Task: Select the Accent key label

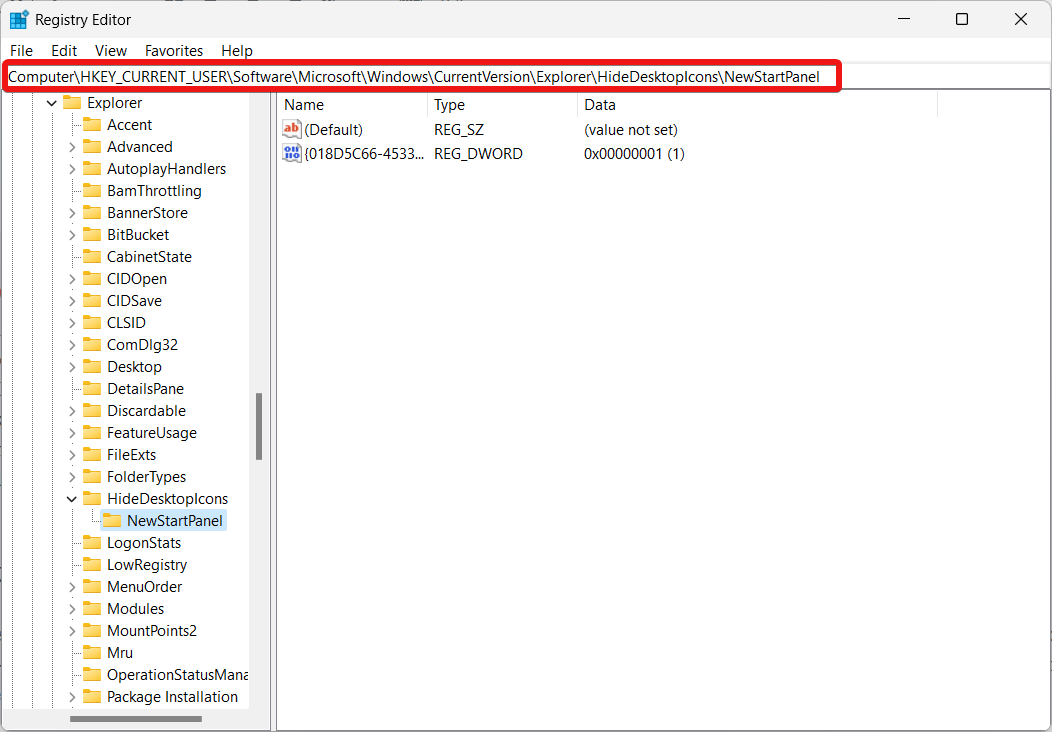Action: coord(129,125)
